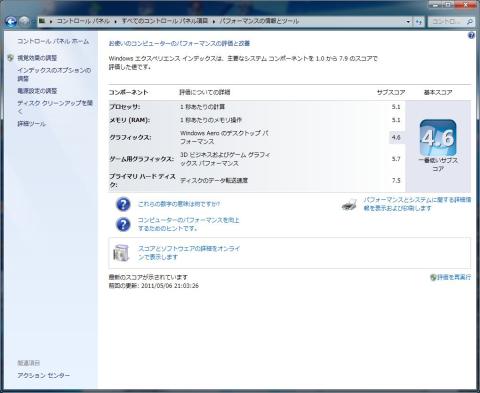Maximize the control panel window
This screenshot has height=393, width=480.
tap(448, 4)
